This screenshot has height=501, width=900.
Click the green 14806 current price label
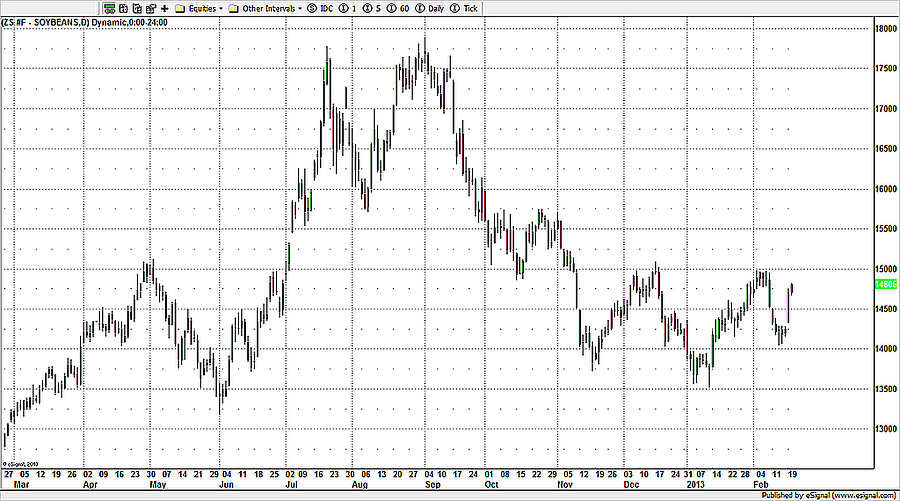[x=885, y=284]
